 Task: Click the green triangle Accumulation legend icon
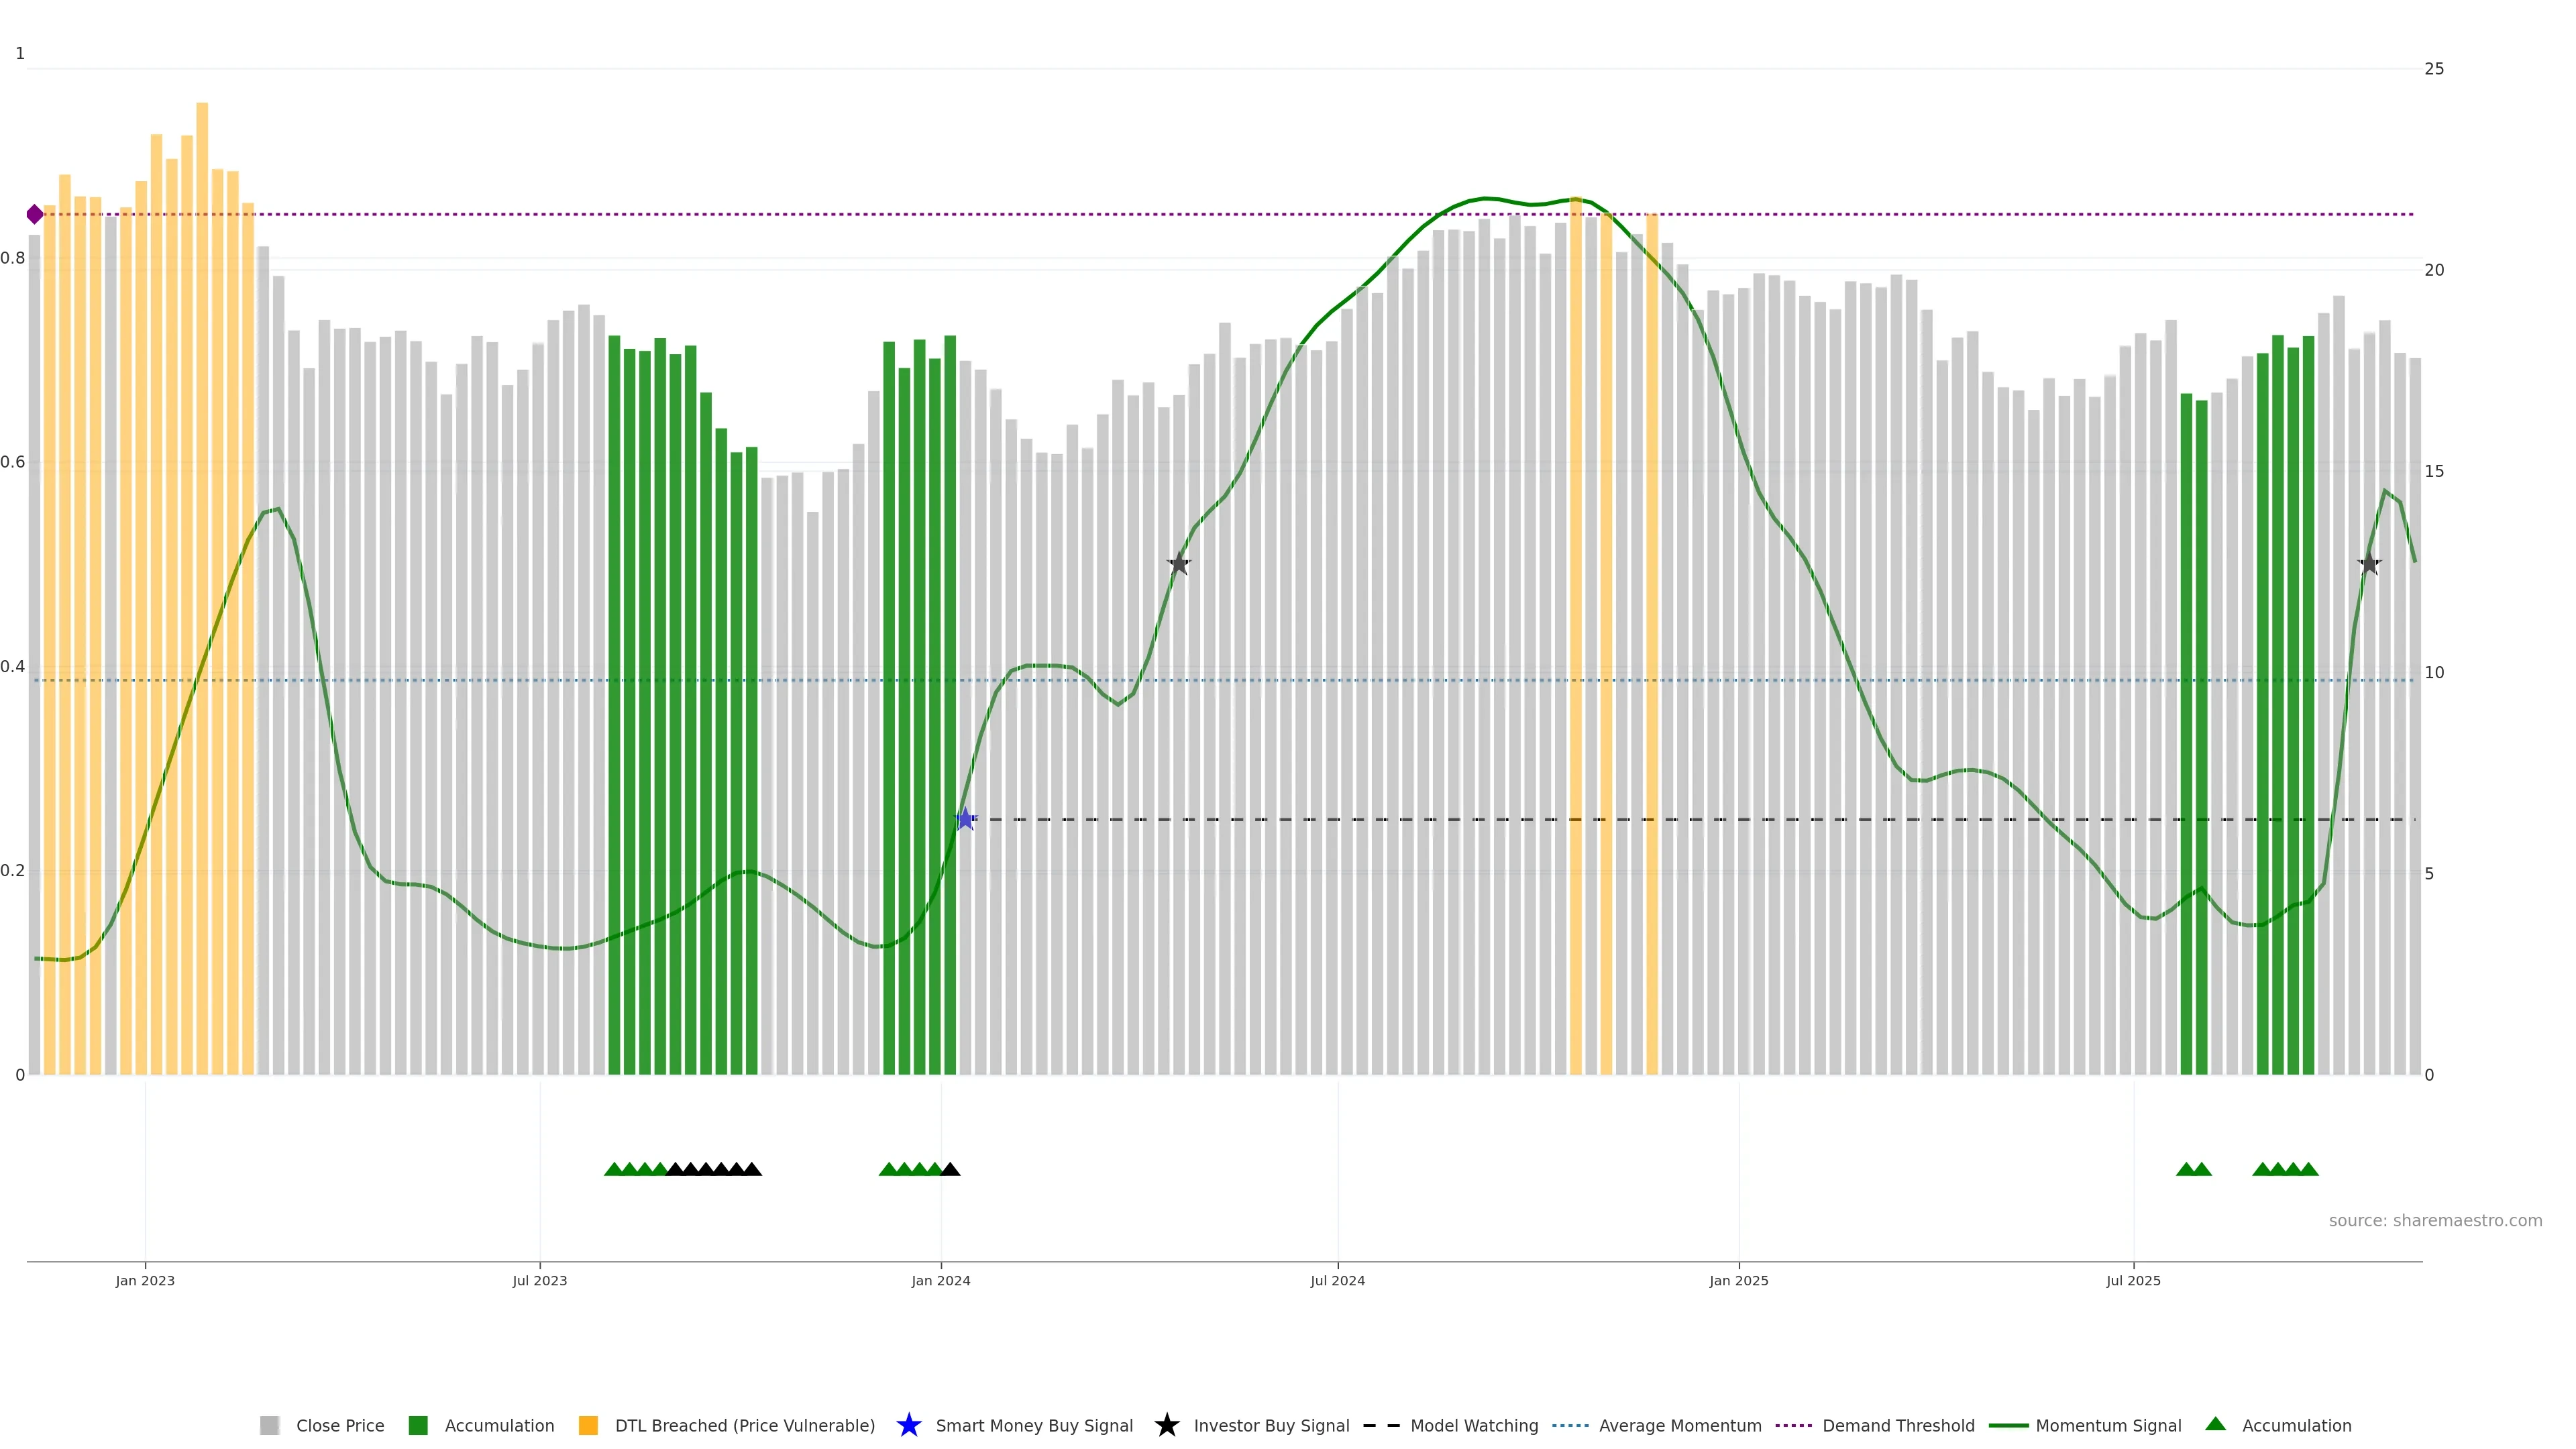[x=2216, y=1425]
